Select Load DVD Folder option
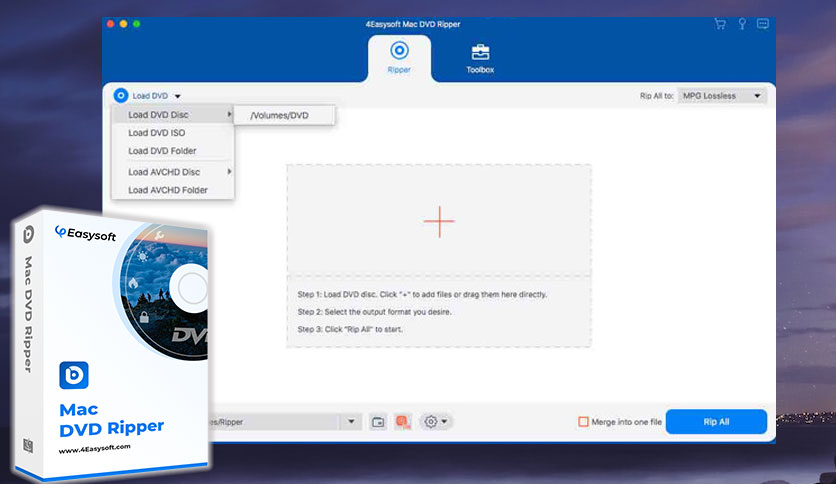Image resolution: width=836 pixels, height=484 pixels. coord(173,151)
